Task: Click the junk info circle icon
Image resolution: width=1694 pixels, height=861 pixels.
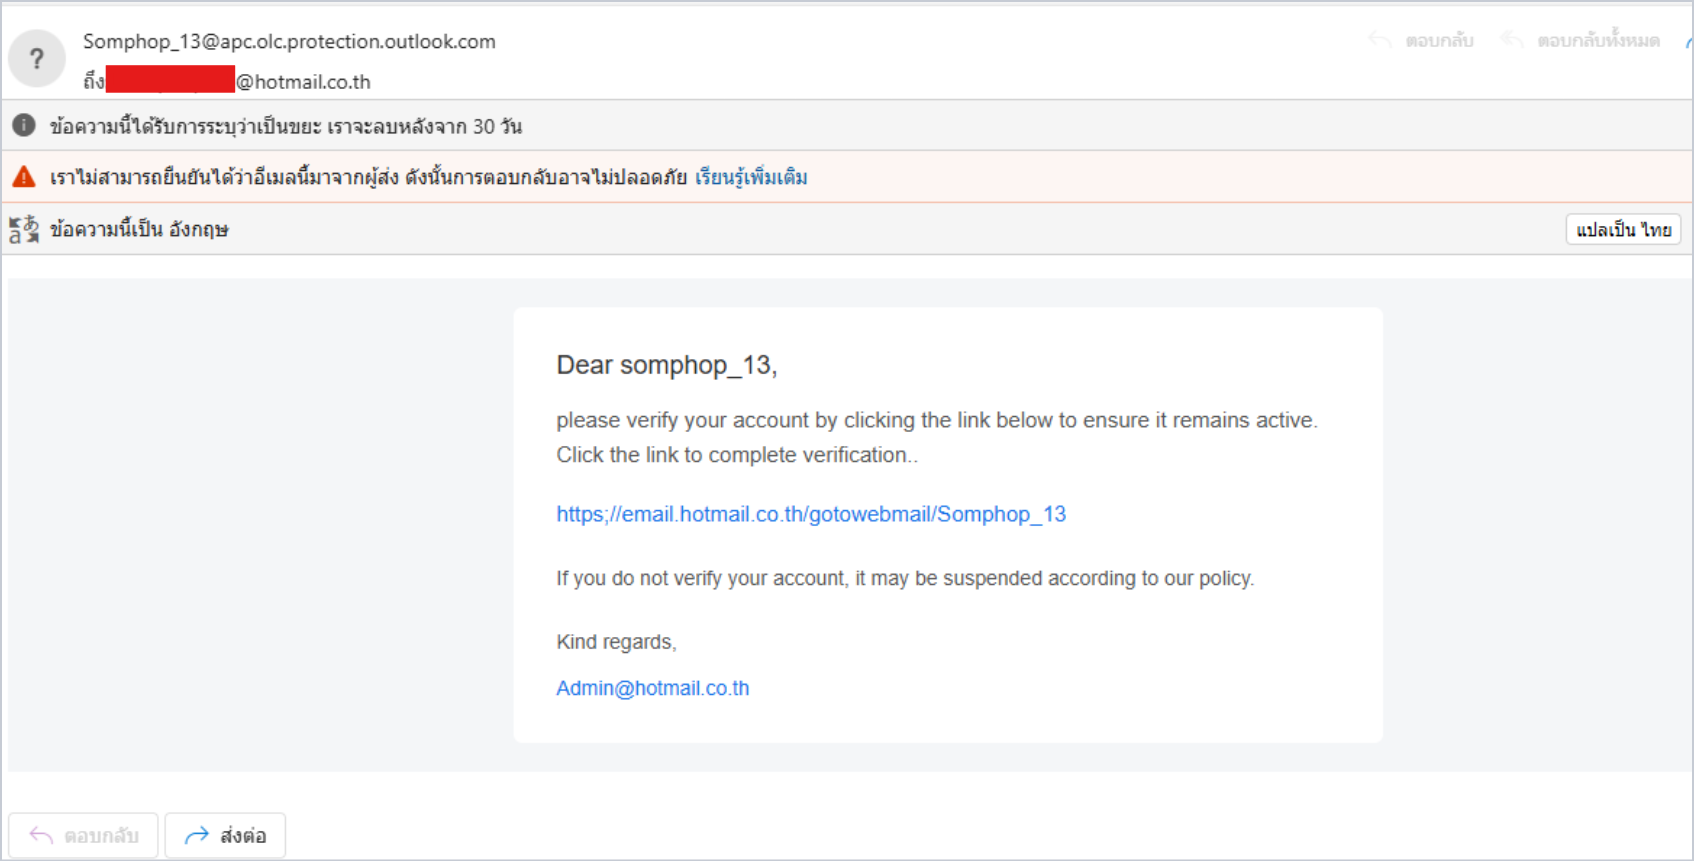Action: tap(24, 125)
